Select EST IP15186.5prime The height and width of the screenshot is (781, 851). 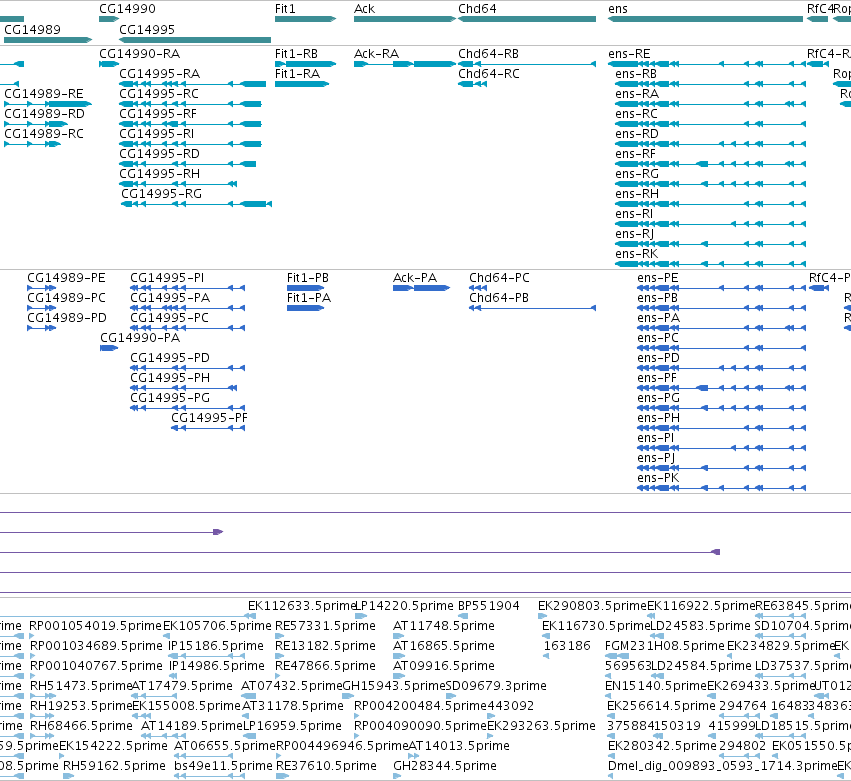tap(216, 646)
